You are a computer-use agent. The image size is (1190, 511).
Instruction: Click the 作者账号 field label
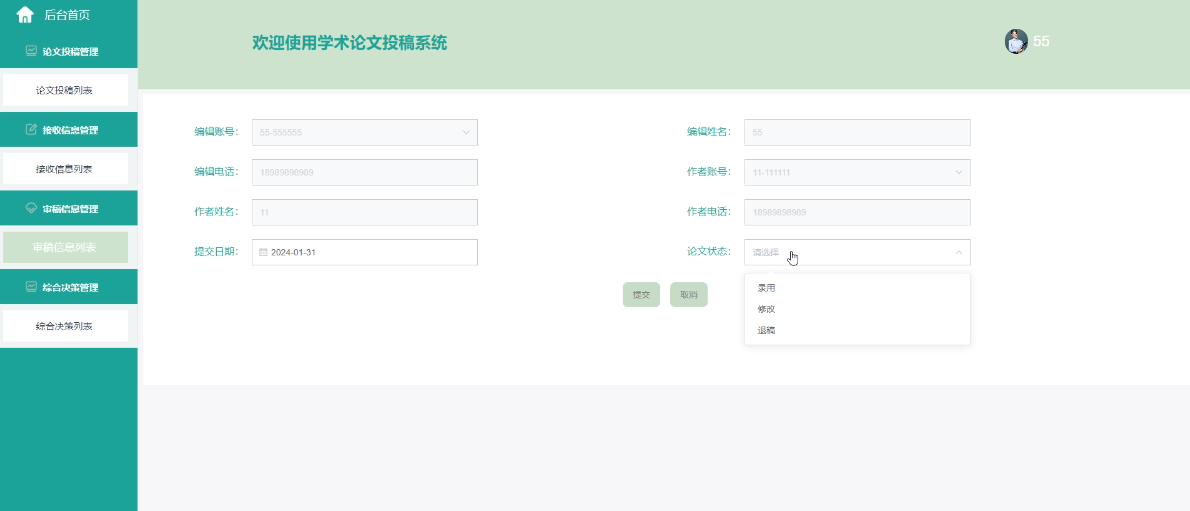[709, 172]
